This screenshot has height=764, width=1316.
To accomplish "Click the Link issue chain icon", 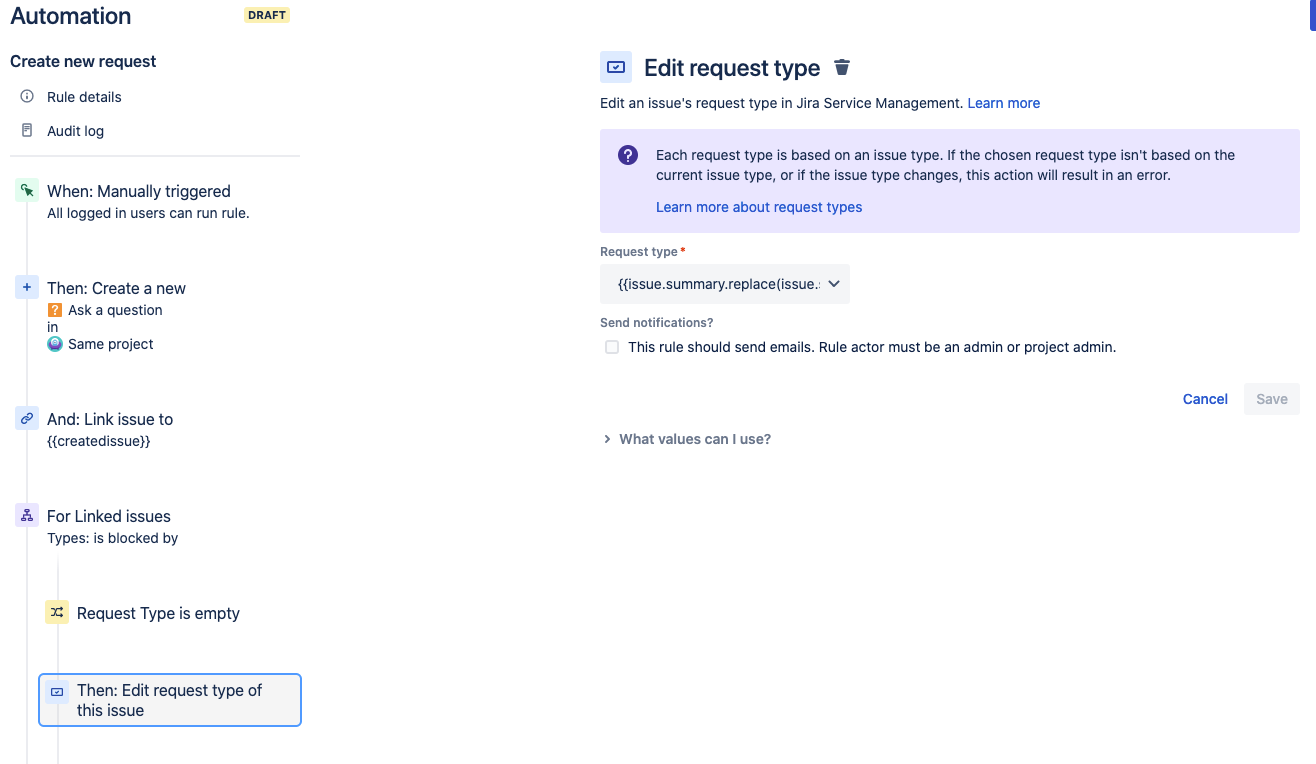I will click(x=26, y=417).
